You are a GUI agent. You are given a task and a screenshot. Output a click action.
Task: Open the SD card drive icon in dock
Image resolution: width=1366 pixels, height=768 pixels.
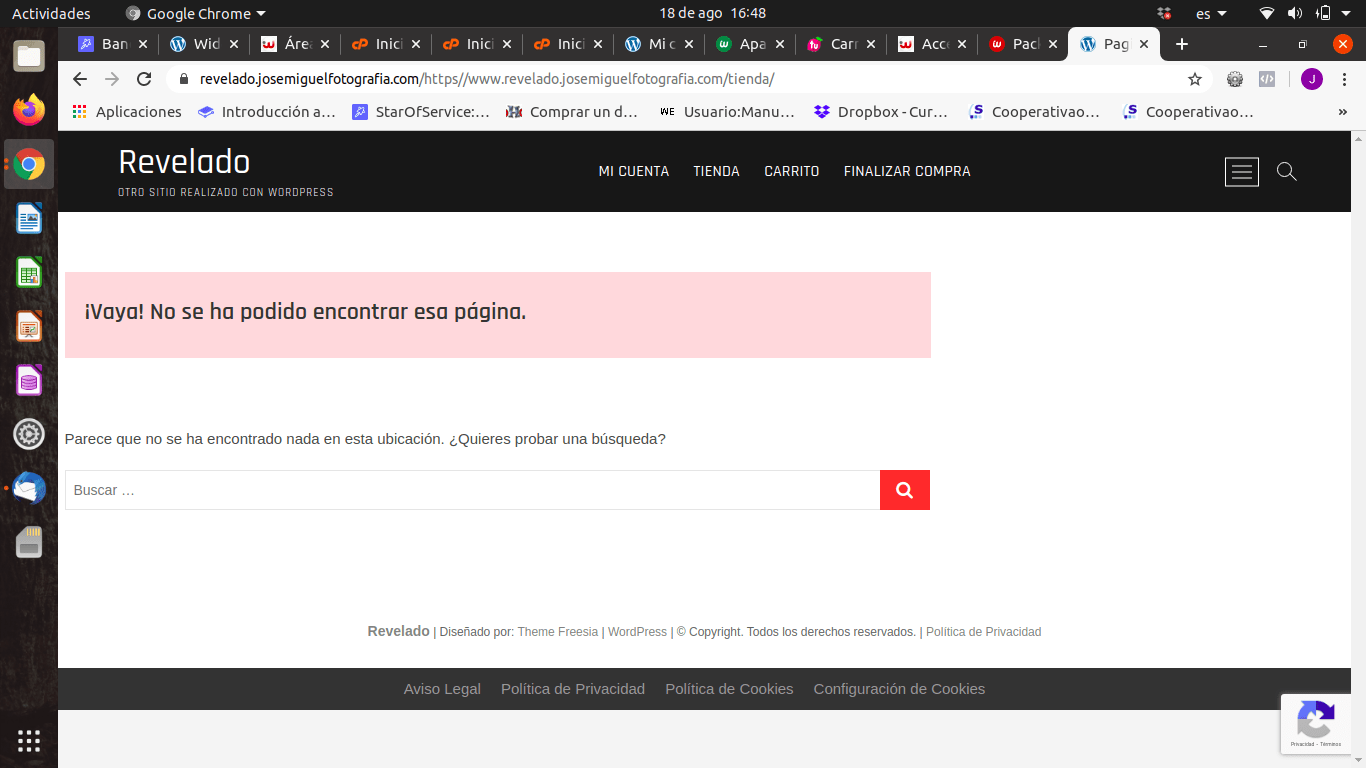pyautogui.click(x=29, y=542)
